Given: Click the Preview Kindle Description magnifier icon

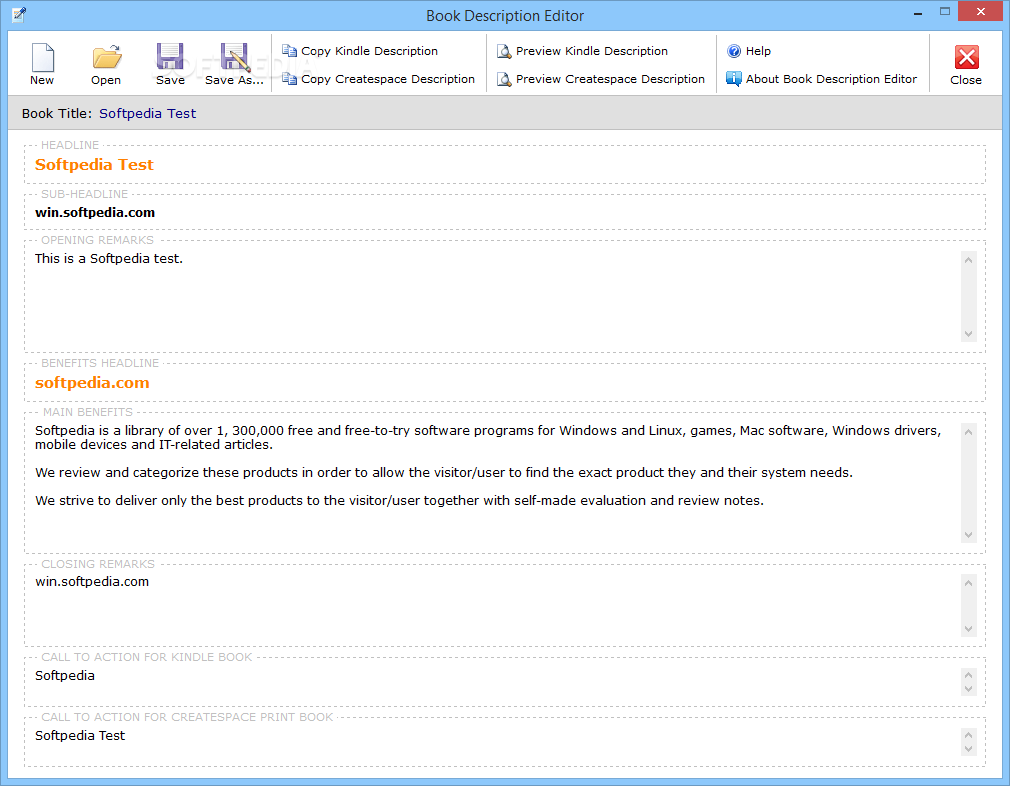Looking at the screenshot, I should (504, 51).
